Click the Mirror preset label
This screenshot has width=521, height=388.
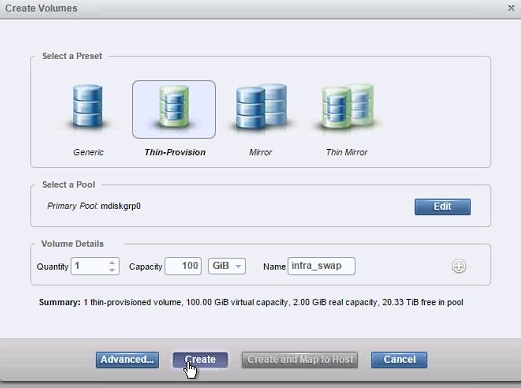[x=261, y=152]
